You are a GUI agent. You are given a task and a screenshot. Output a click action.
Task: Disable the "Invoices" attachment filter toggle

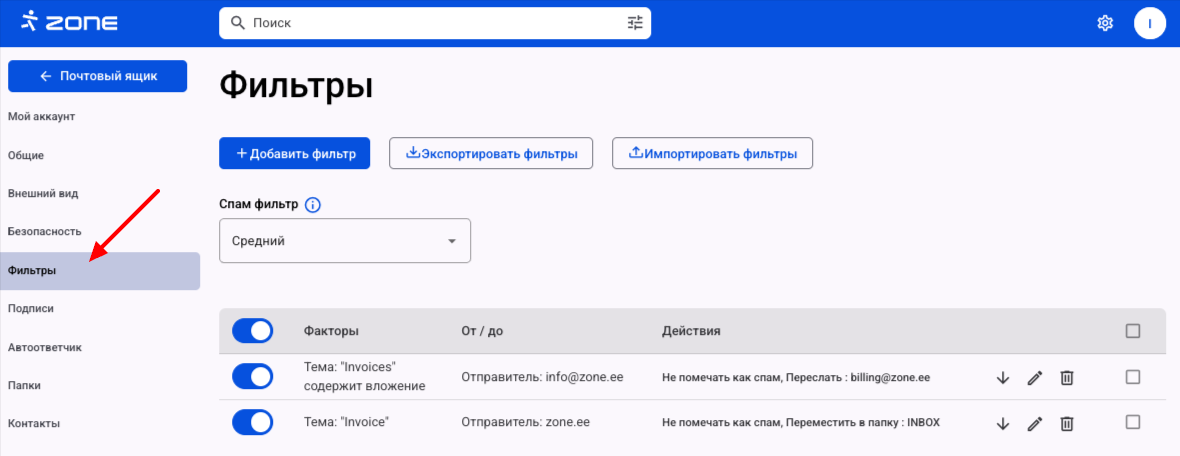point(252,377)
